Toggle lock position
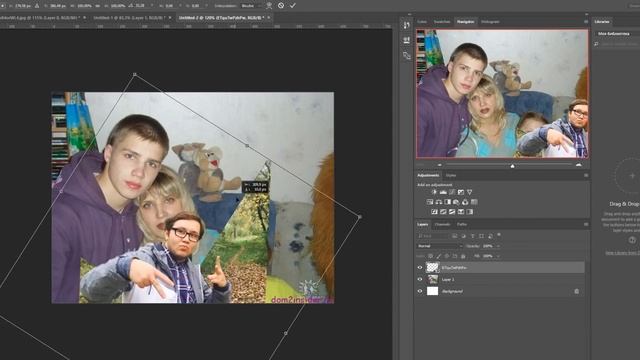Viewport: 640px width, 360px height. pyautogui.click(x=447, y=256)
